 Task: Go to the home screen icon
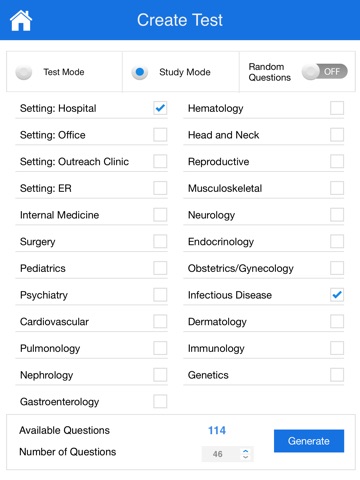21,21
